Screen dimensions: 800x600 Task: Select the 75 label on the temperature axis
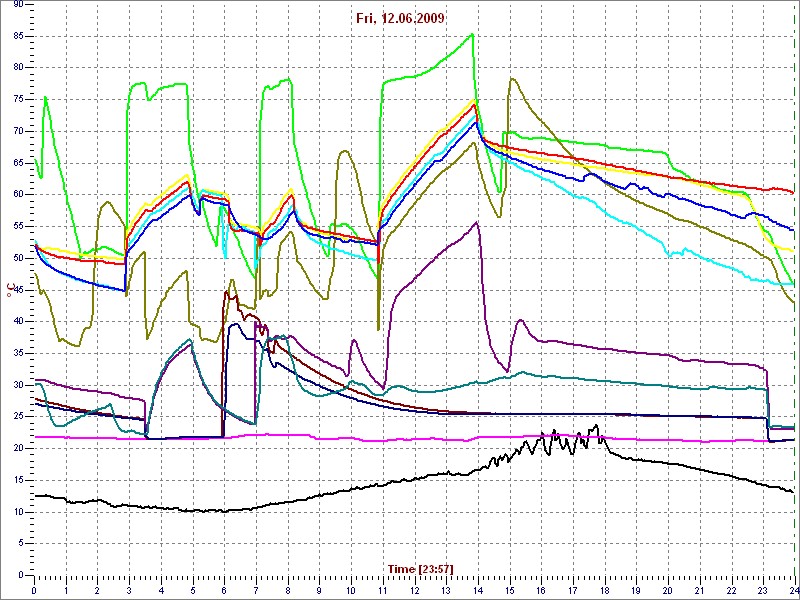[17, 99]
